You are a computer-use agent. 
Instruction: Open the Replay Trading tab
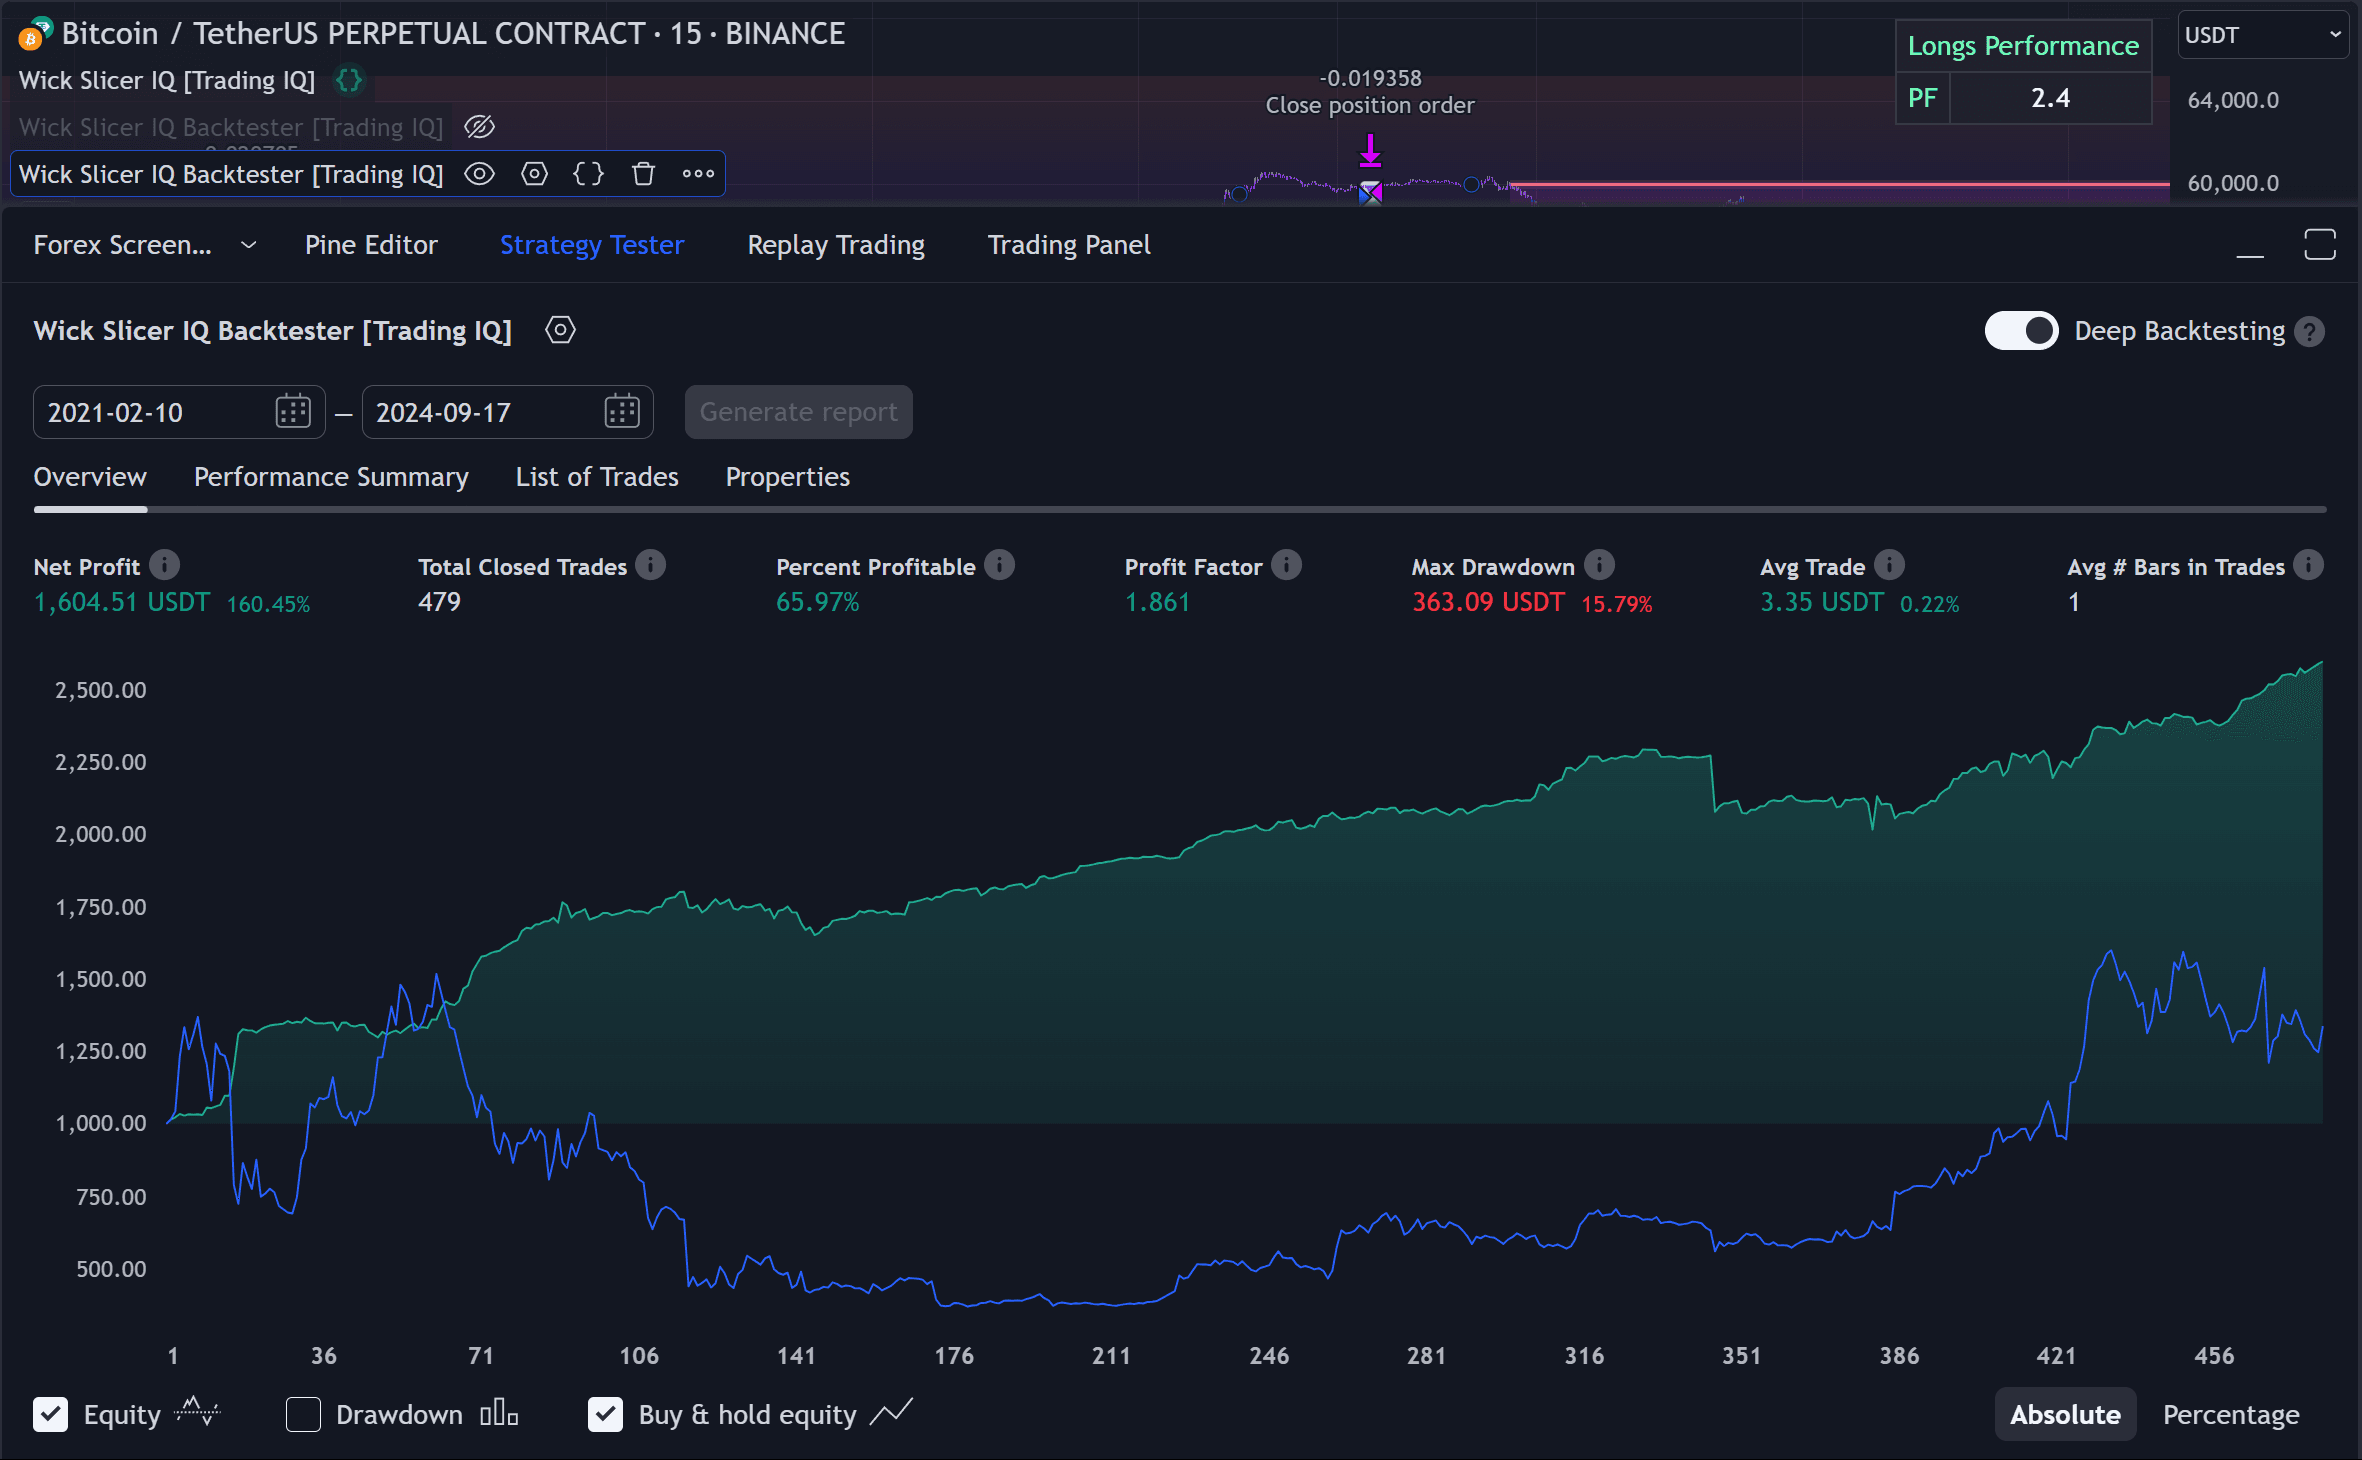[836, 245]
